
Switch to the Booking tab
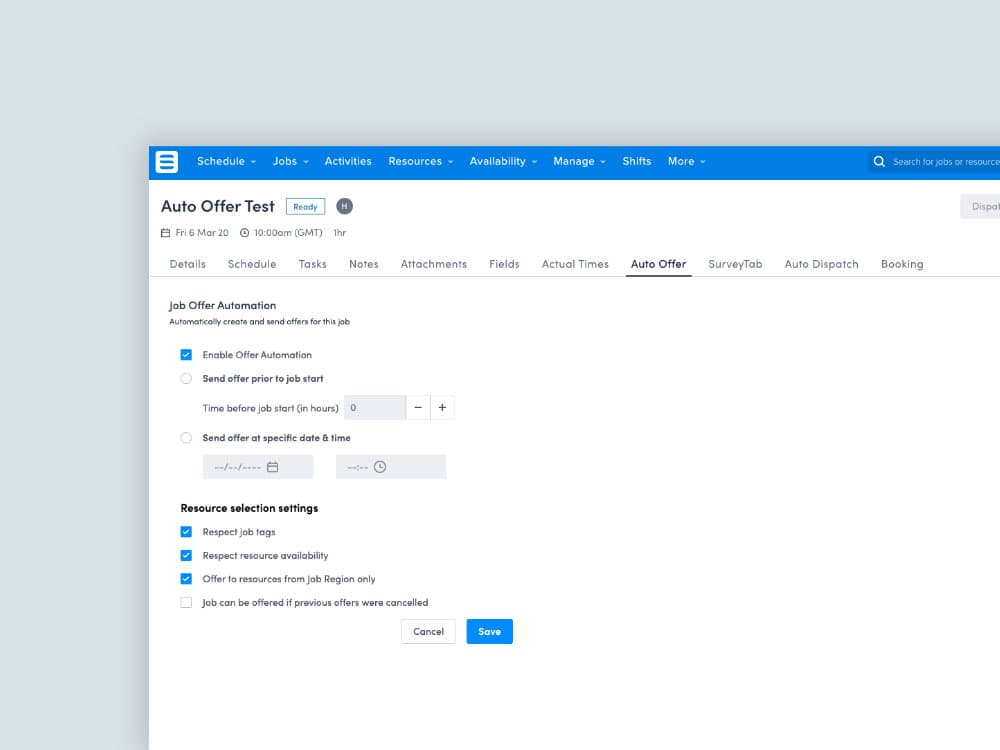902,264
